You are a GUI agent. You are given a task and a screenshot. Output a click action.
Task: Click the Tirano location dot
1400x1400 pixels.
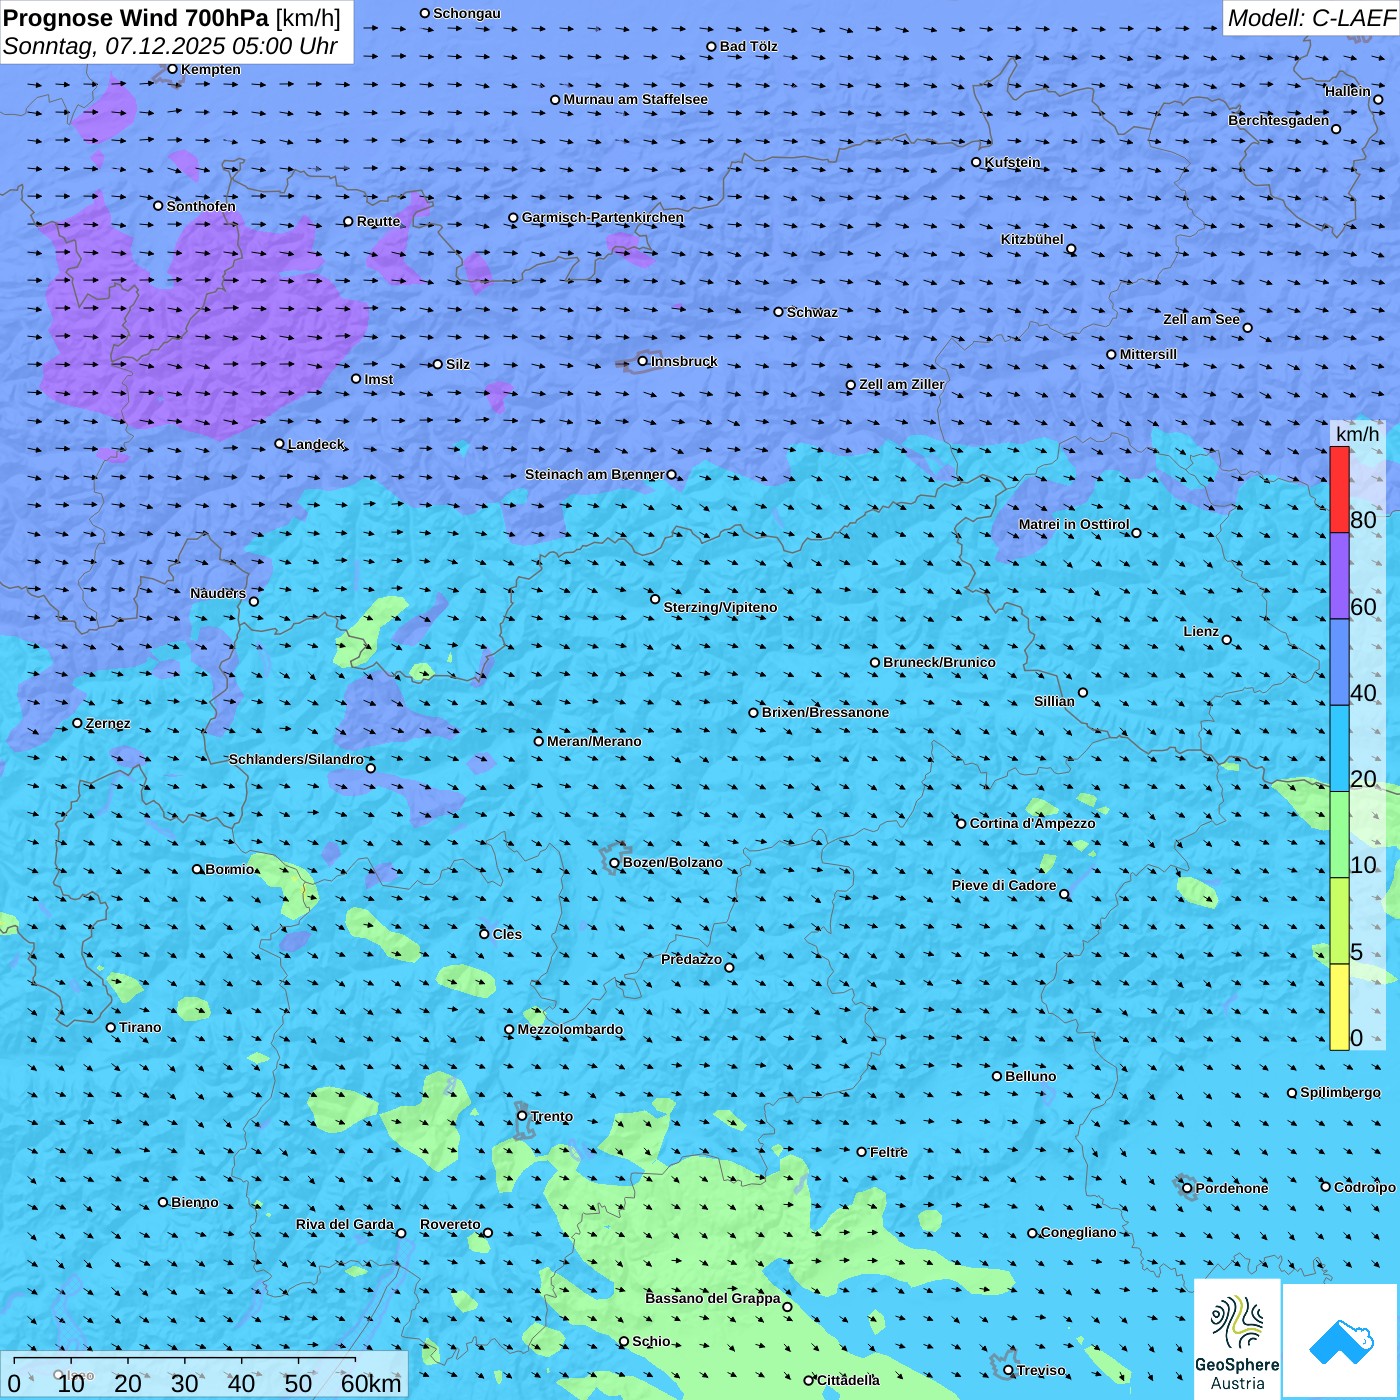(x=111, y=1027)
